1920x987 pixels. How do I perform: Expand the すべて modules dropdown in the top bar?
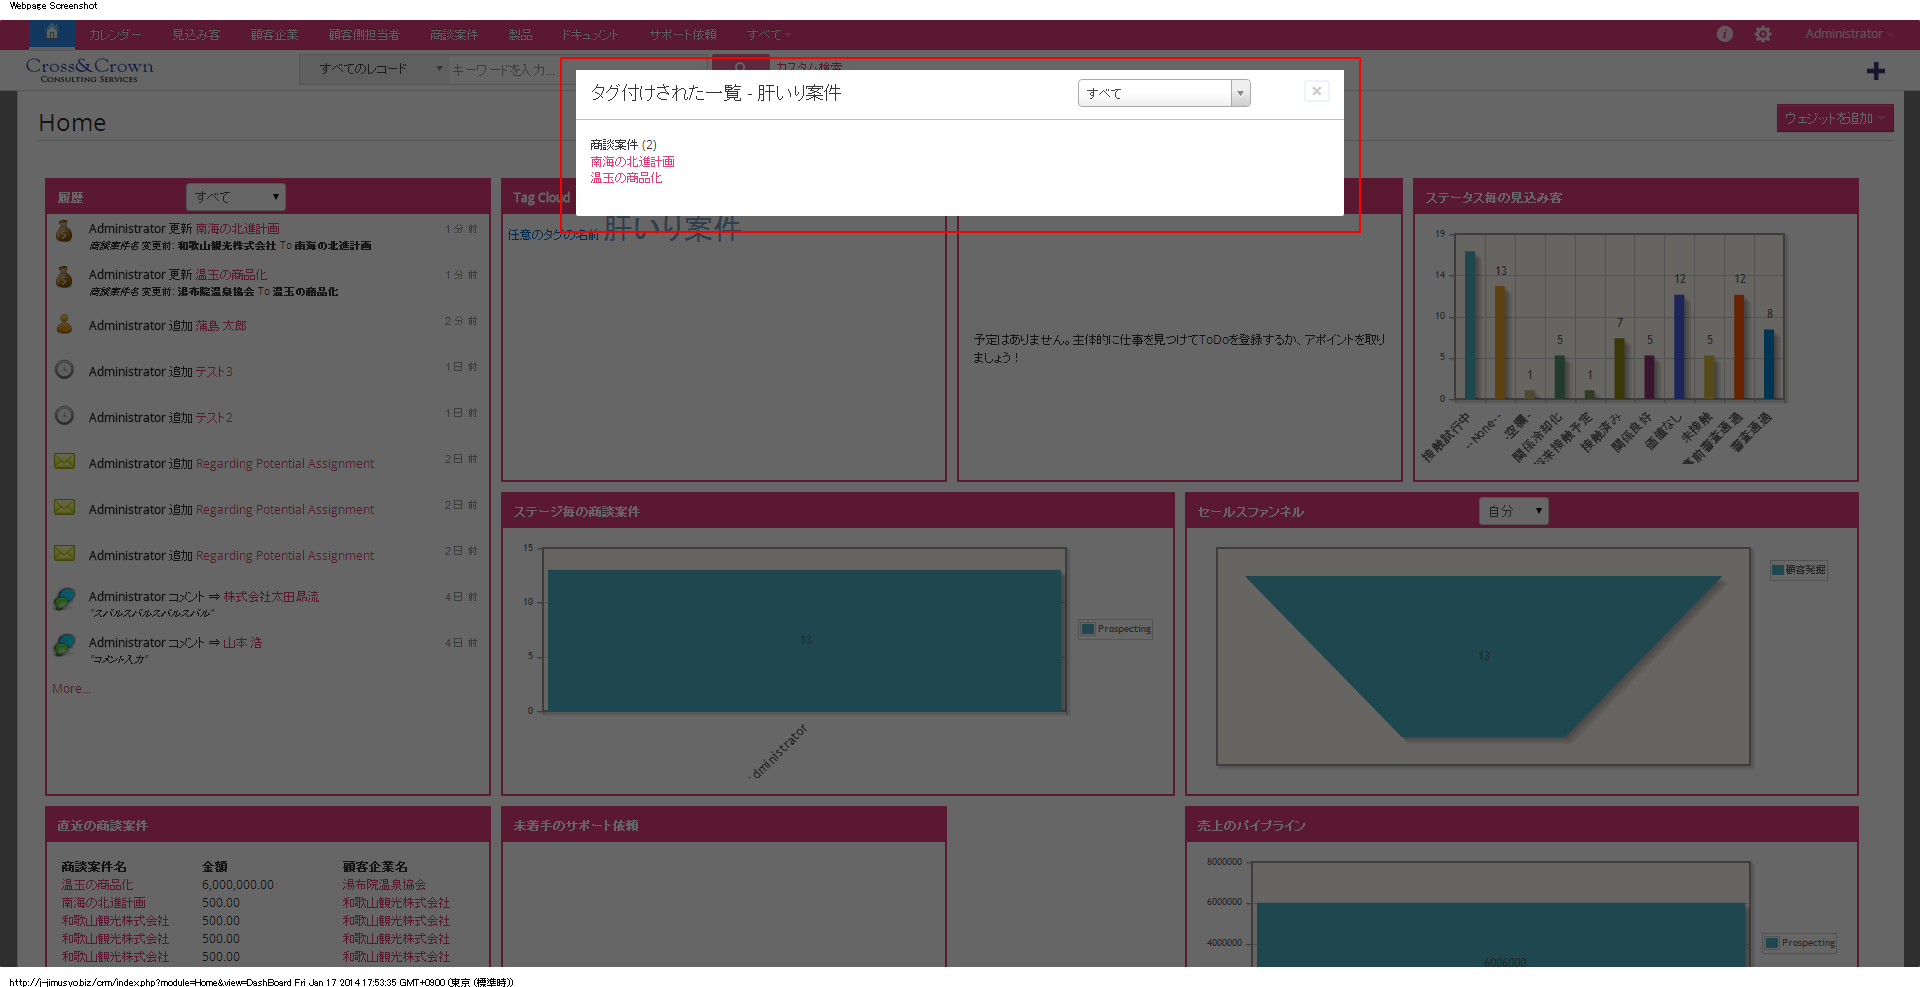point(768,35)
